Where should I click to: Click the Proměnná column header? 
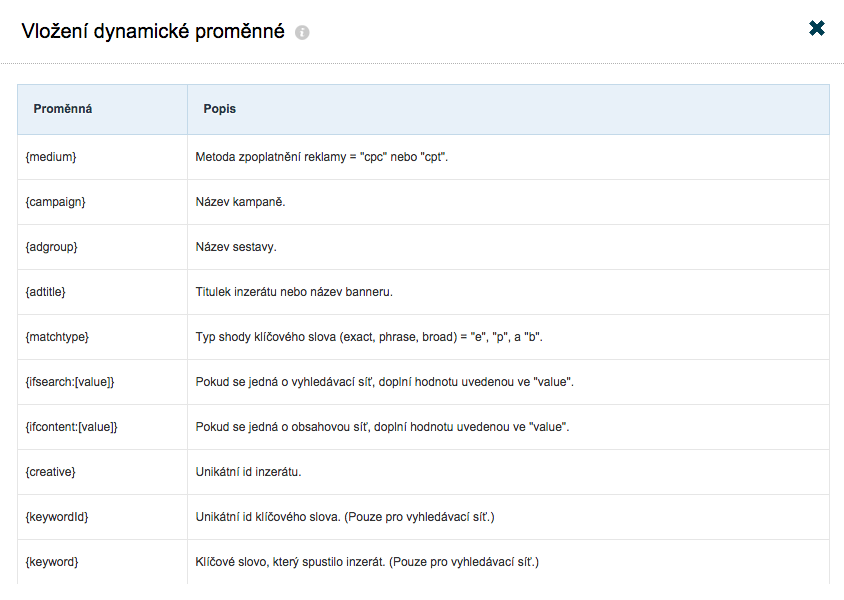(x=63, y=109)
